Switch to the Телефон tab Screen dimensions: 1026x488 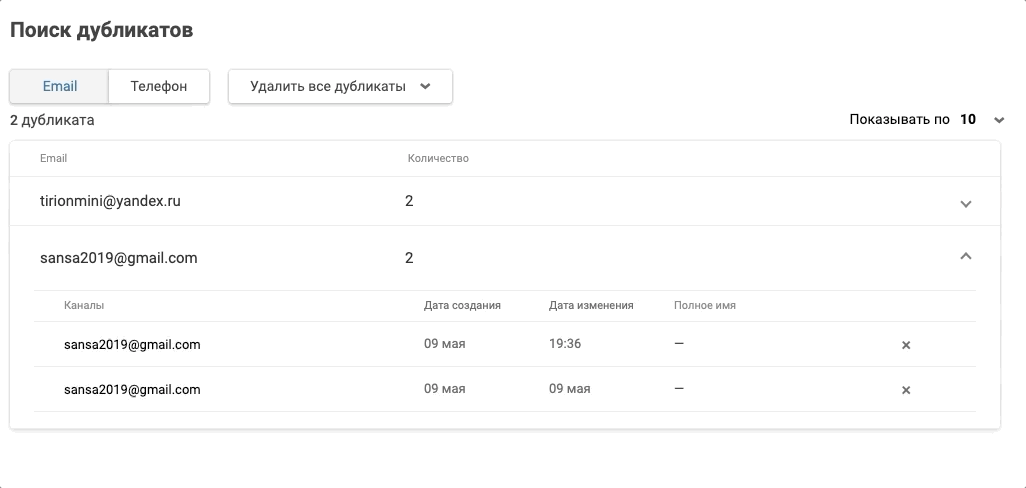pos(159,86)
